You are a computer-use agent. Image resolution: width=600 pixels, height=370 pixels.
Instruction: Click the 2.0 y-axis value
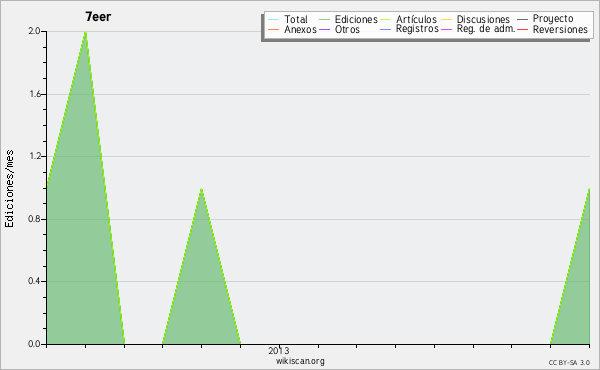pyautogui.click(x=34, y=31)
